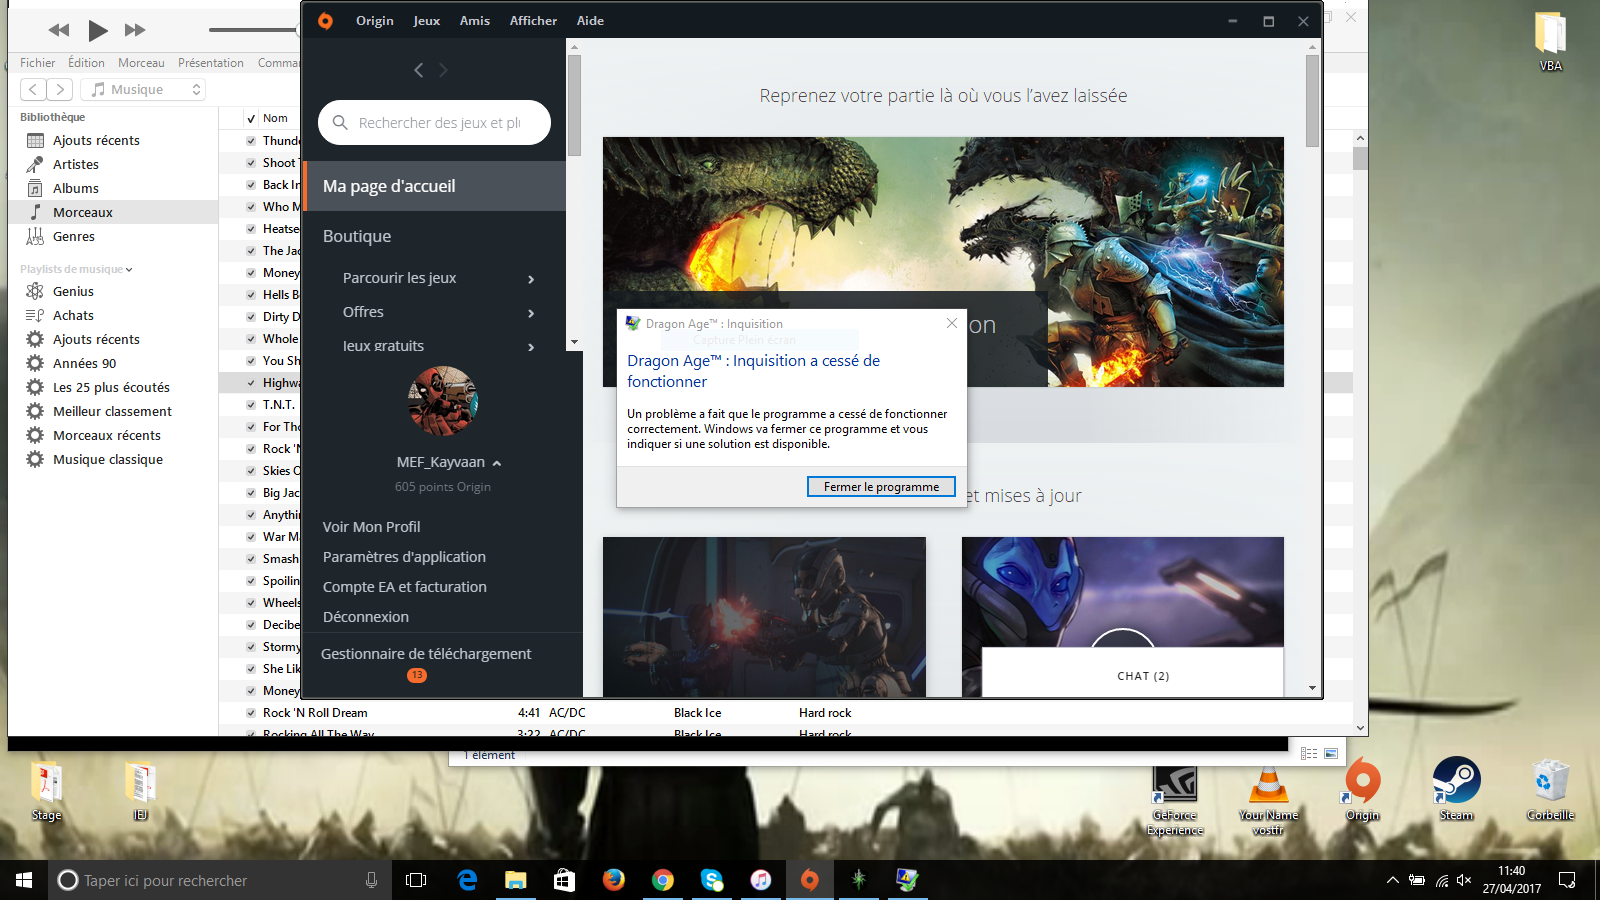Click the iTunes play button
This screenshot has width=1600, height=900.
97,30
